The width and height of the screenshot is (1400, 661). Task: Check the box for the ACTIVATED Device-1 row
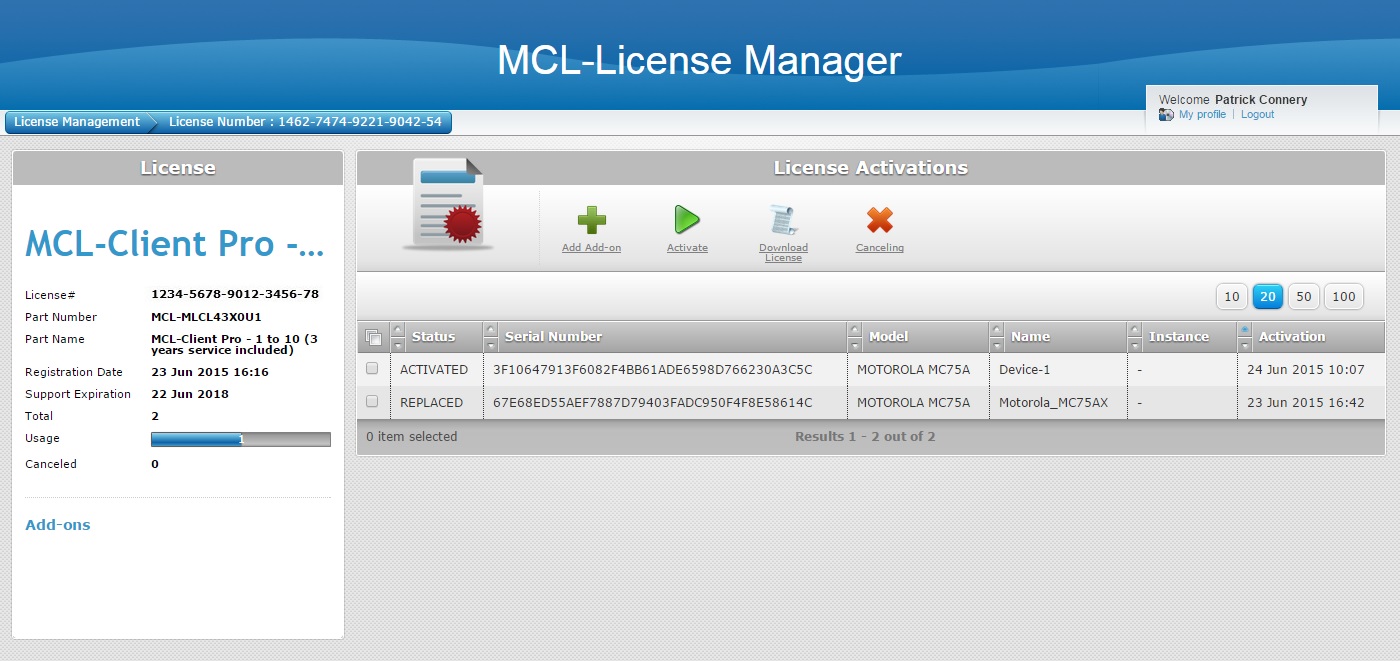(372, 369)
